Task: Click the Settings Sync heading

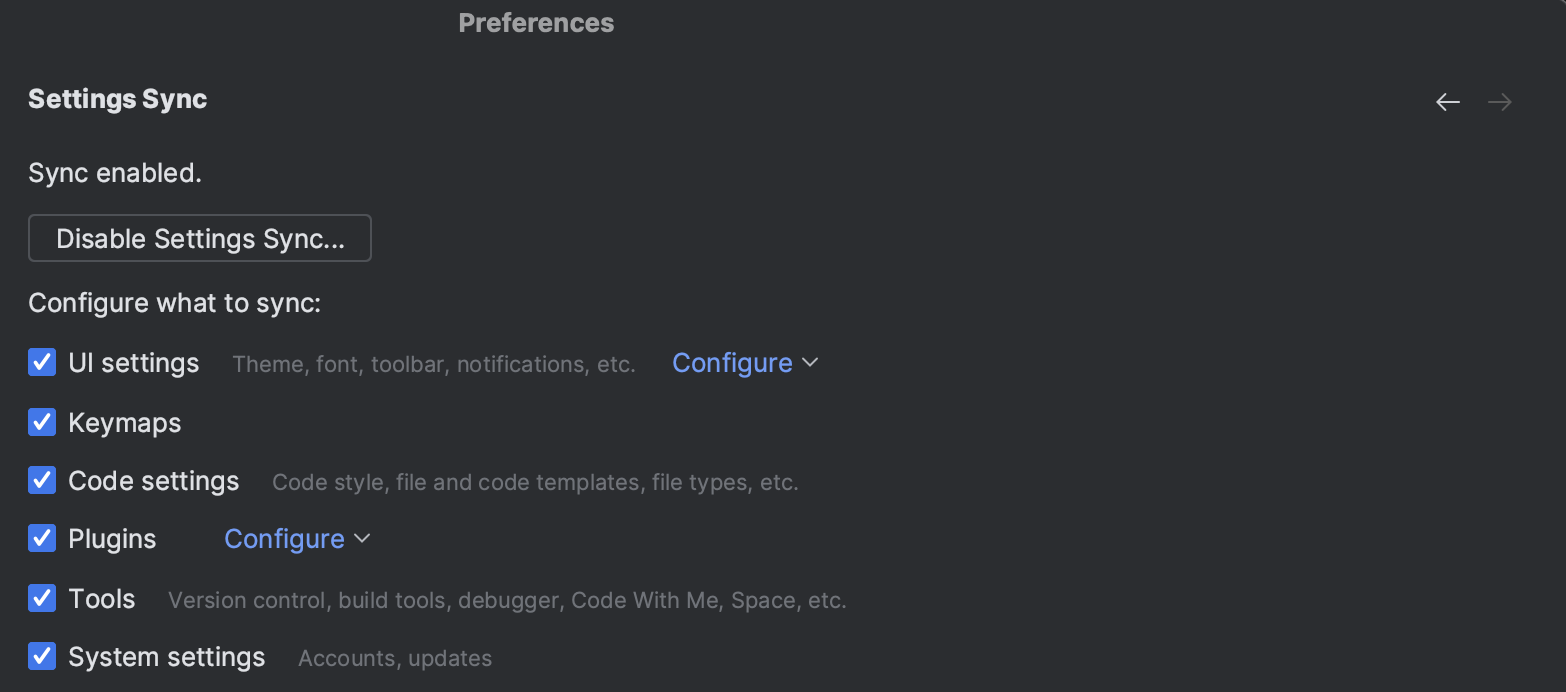Action: click(x=118, y=99)
